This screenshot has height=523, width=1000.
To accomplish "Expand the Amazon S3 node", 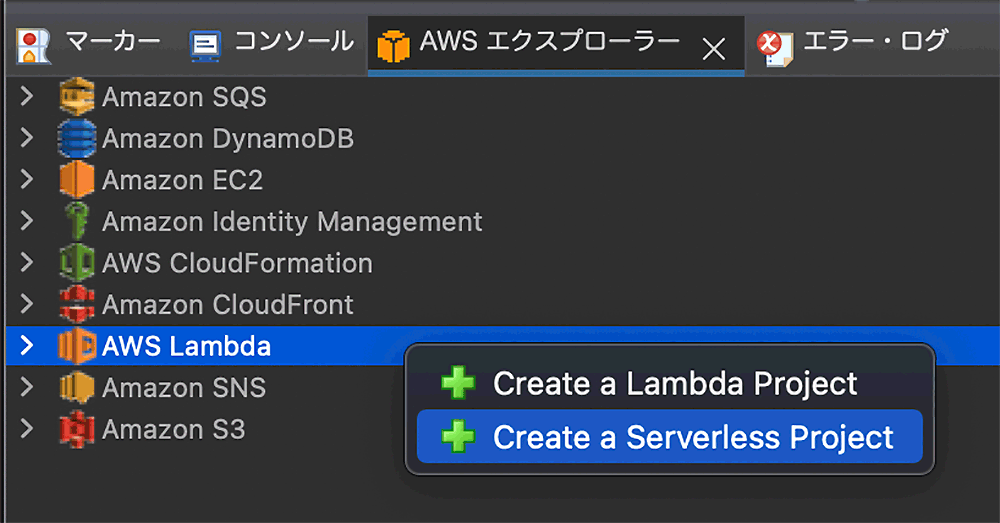I will 27,429.
